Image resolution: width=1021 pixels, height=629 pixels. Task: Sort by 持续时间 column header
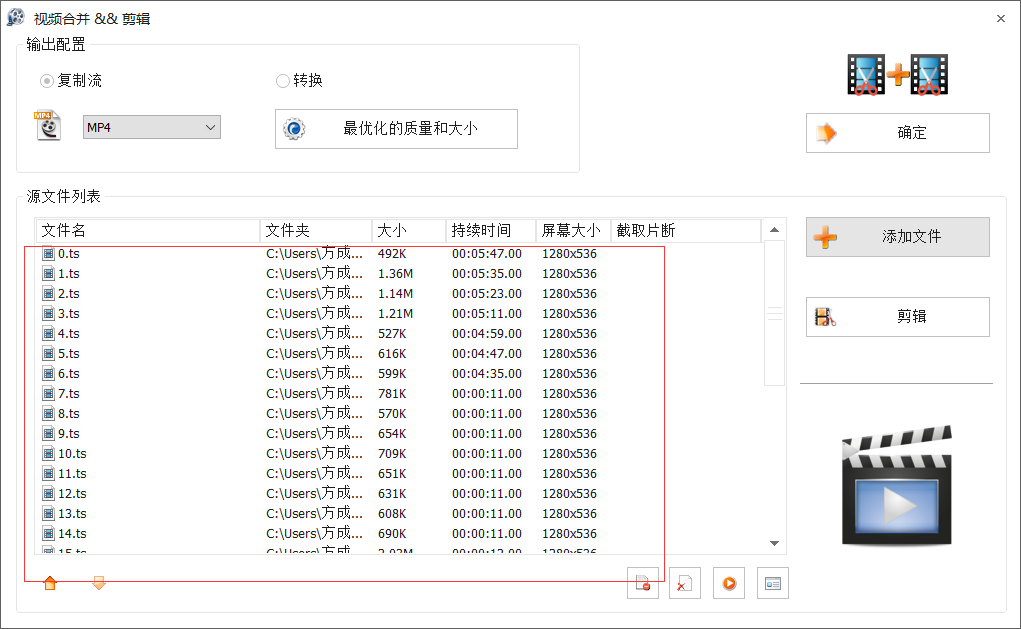coord(491,231)
